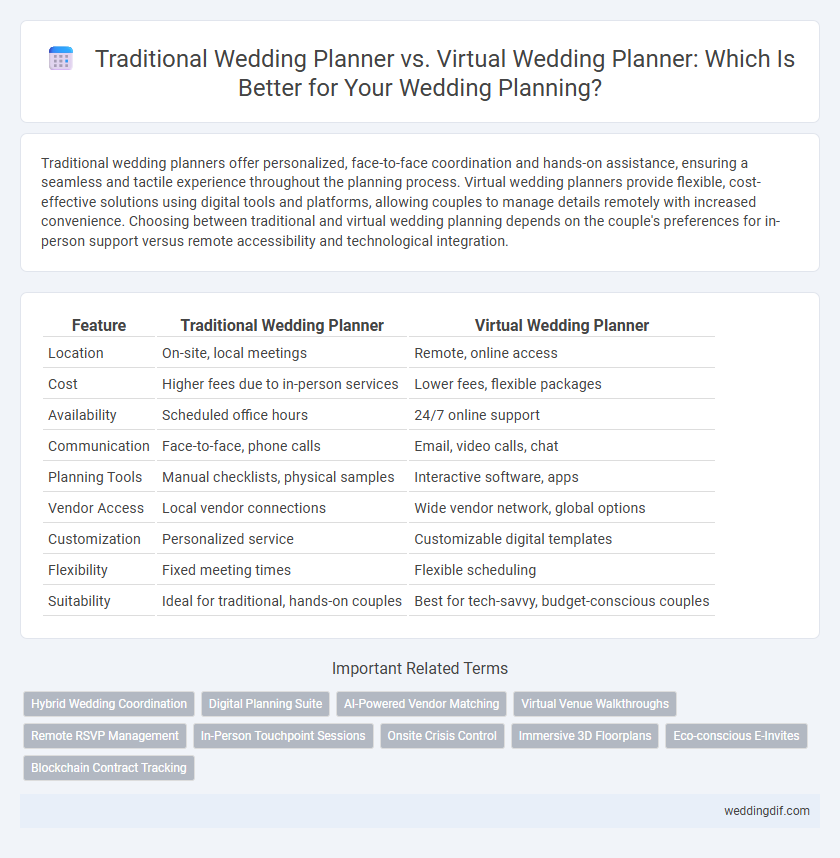Open the Hybrid Wedding Coordination tag

tap(109, 704)
